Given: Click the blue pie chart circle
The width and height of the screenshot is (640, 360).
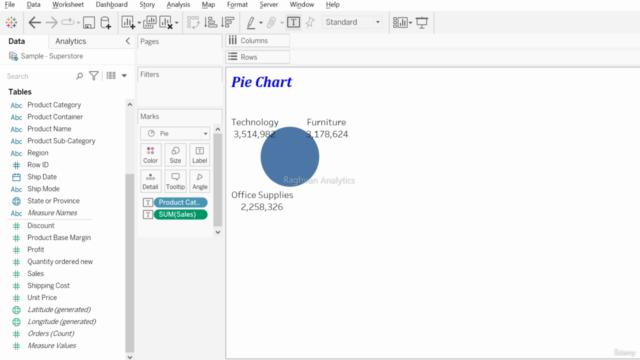Looking at the screenshot, I should click(290, 157).
